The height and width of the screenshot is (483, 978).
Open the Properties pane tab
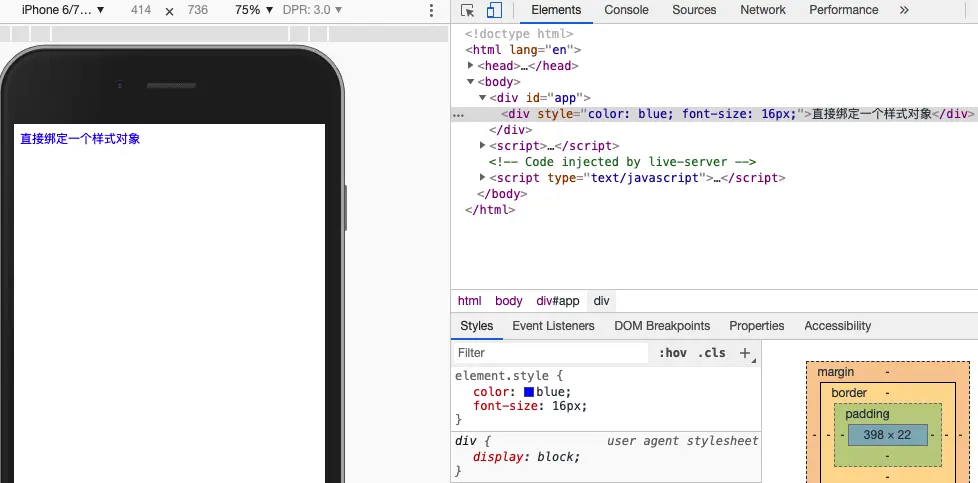coord(757,326)
